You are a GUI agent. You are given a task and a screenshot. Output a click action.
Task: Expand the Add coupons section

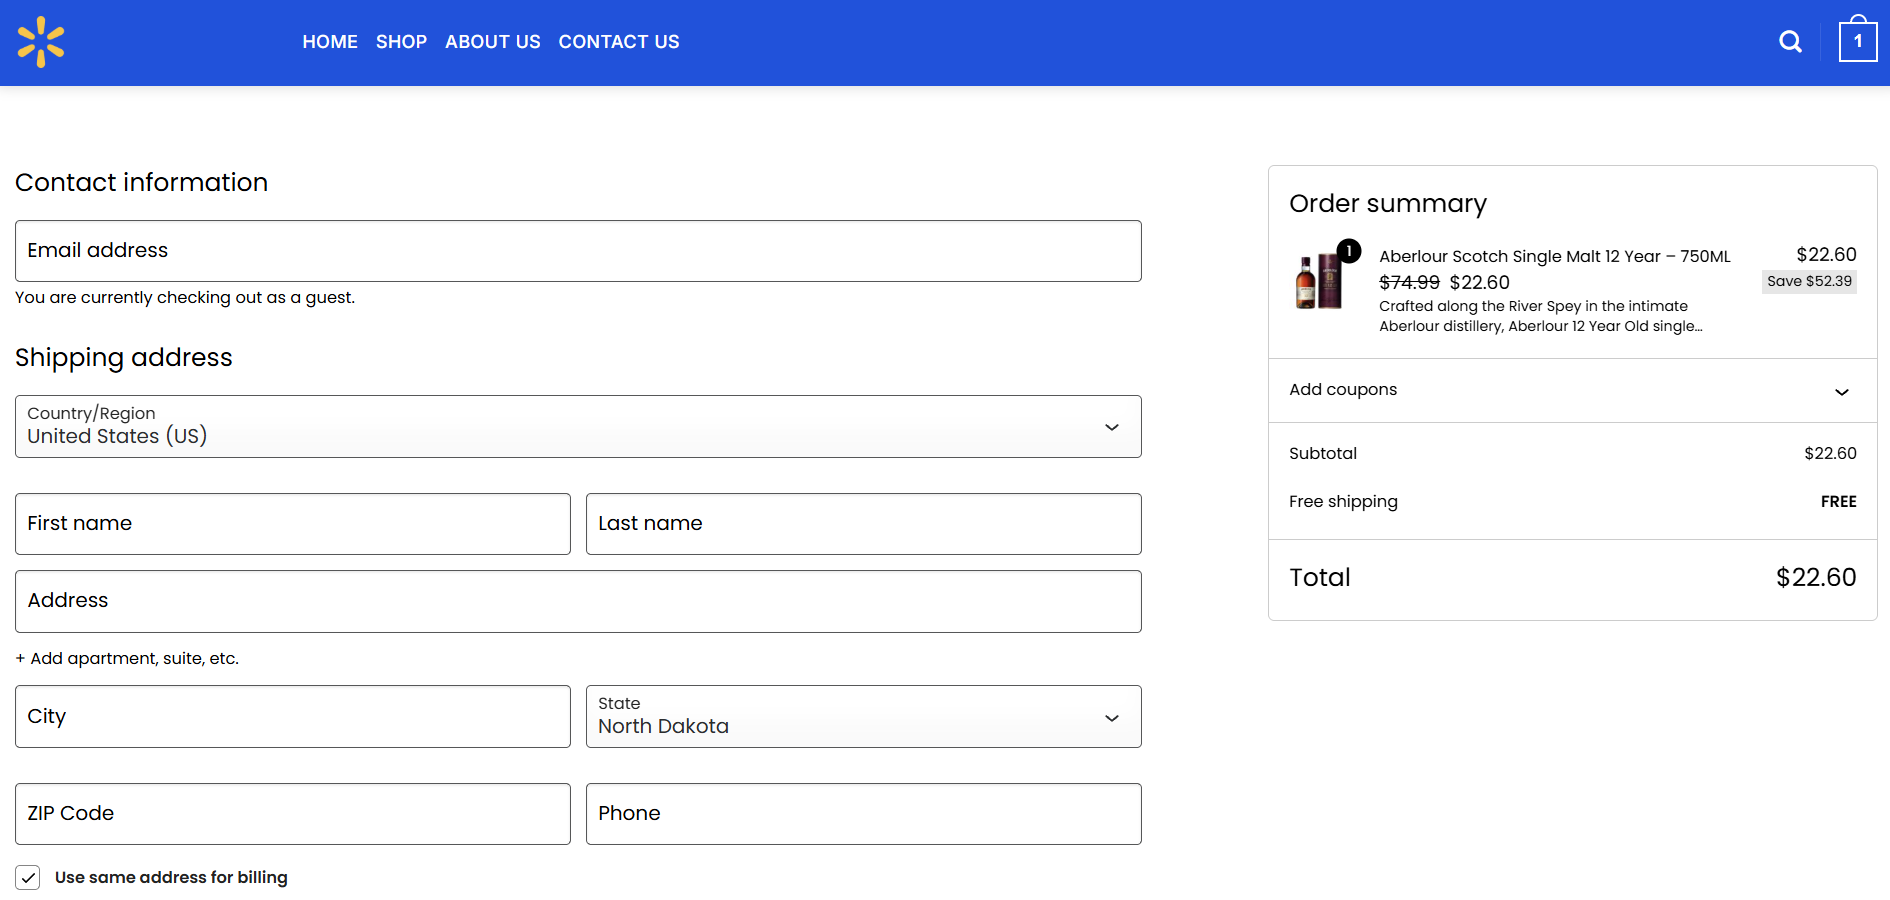point(1572,390)
